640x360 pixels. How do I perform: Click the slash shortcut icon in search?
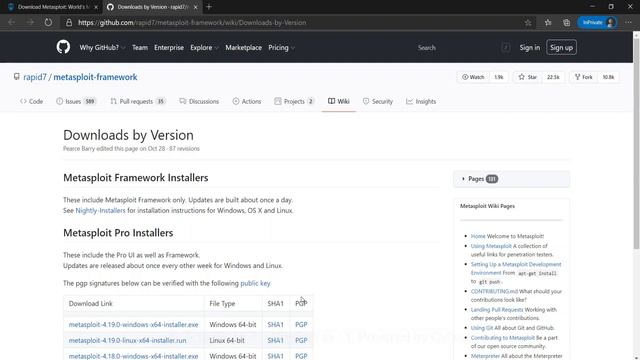coord(505,47)
